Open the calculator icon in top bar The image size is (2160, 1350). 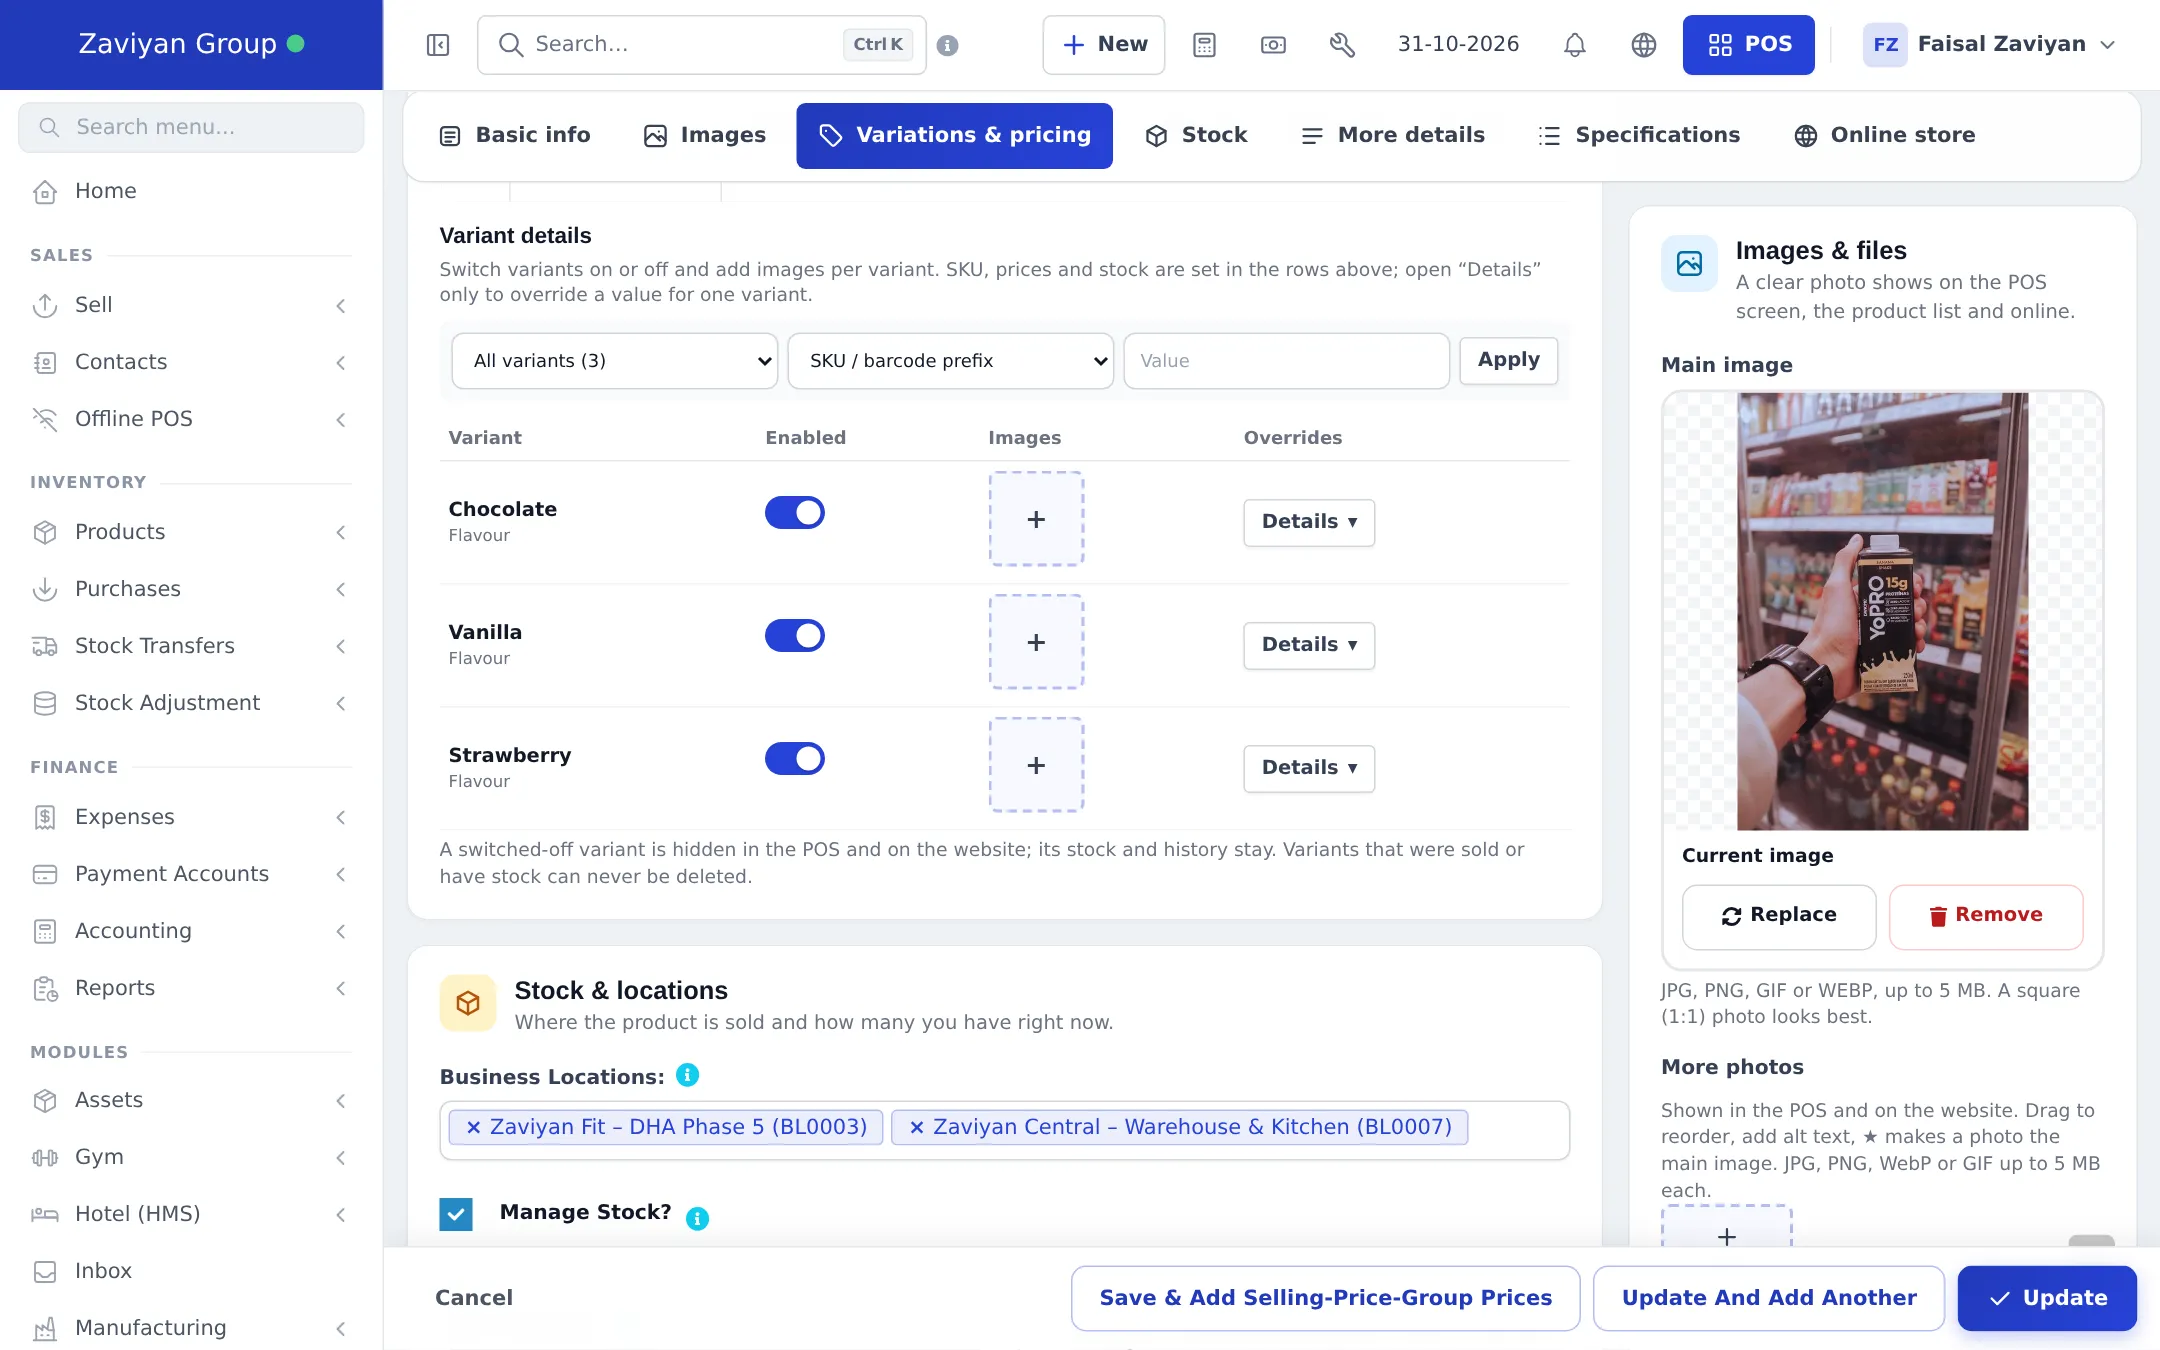coord(1205,45)
